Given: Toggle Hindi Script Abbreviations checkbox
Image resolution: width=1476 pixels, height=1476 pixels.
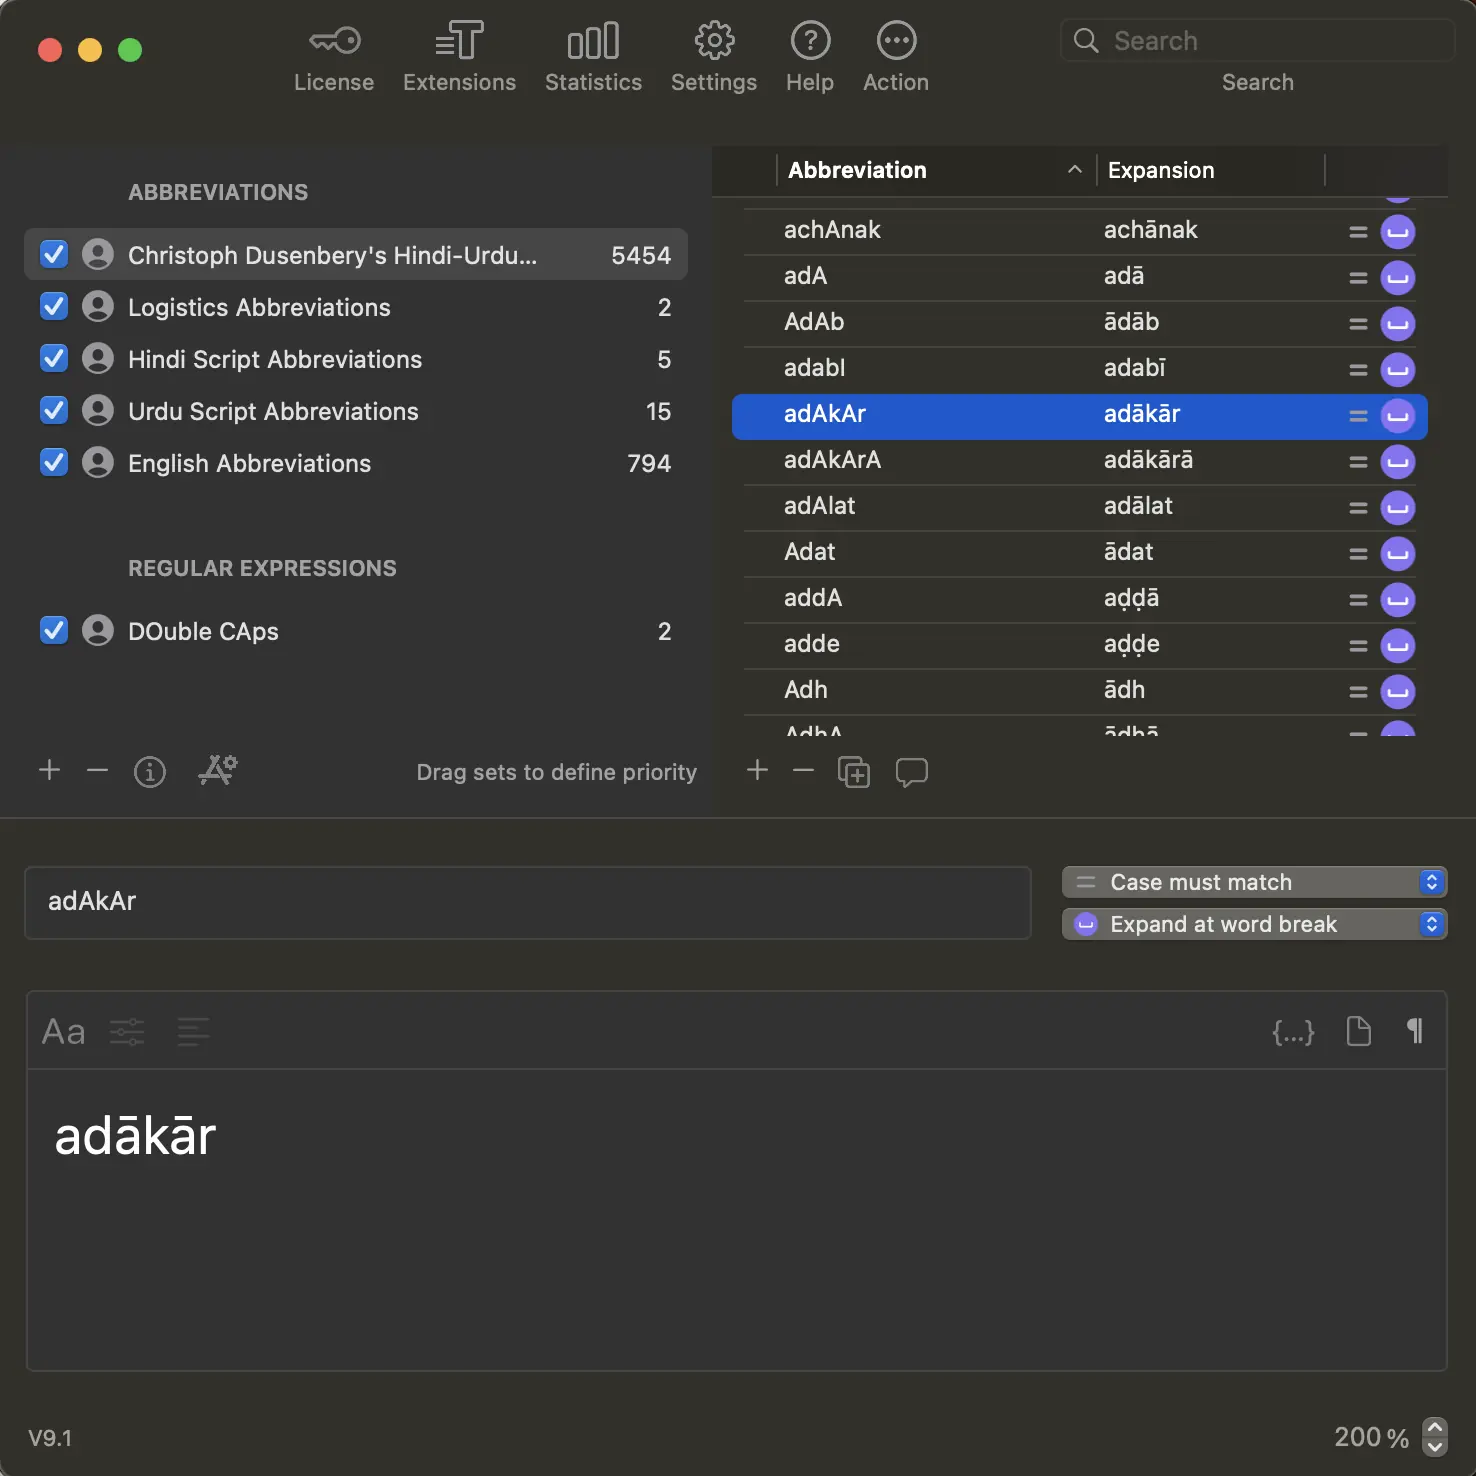Looking at the screenshot, I should [x=54, y=359].
